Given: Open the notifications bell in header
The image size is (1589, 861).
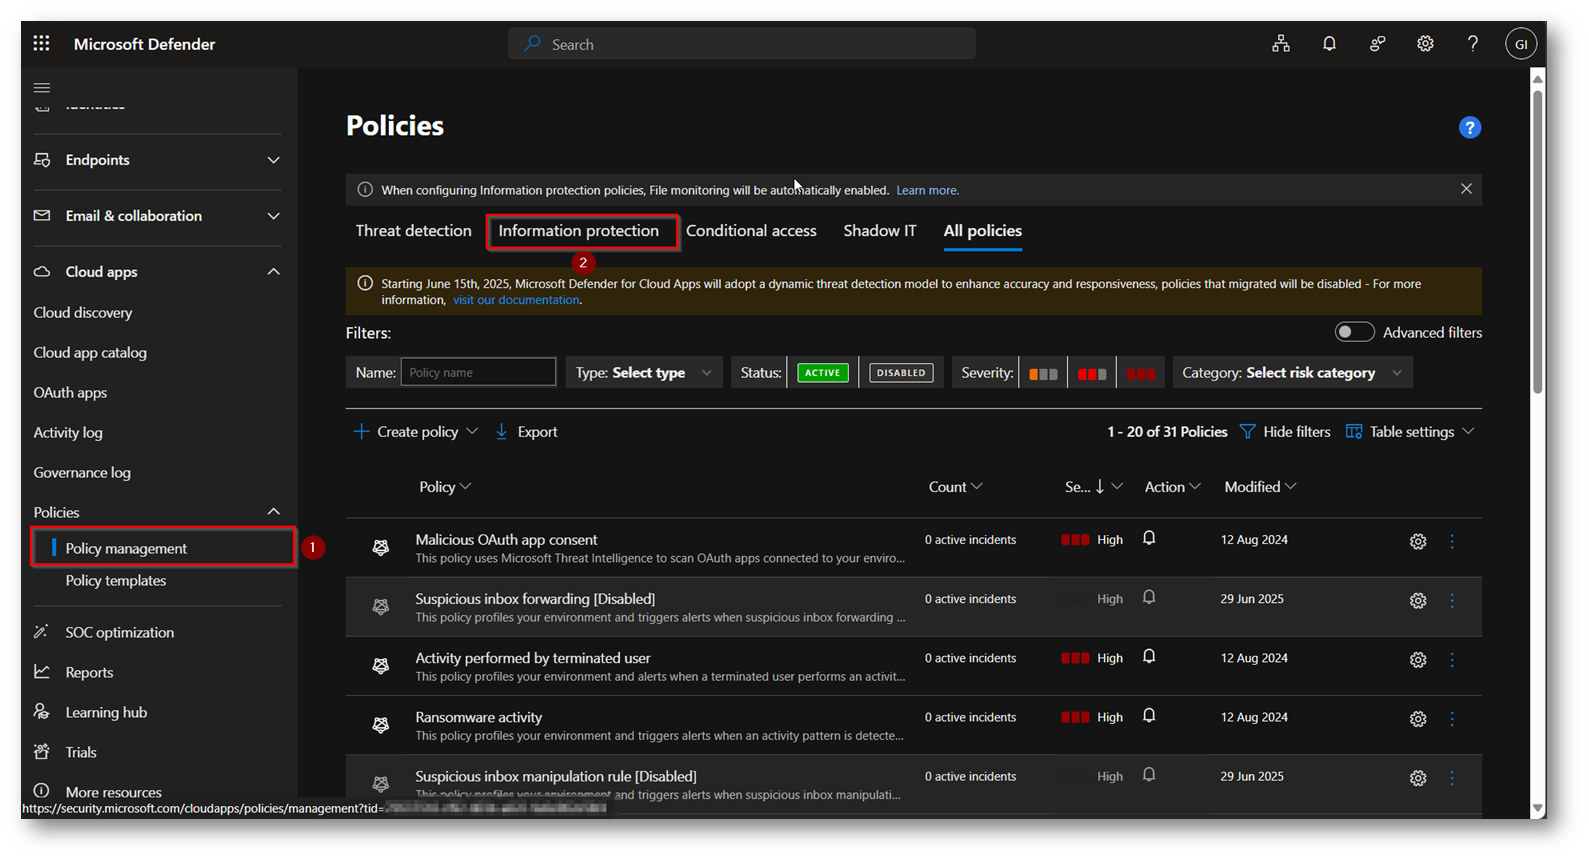Looking at the screenshot, I should (x=1329, y=43).
